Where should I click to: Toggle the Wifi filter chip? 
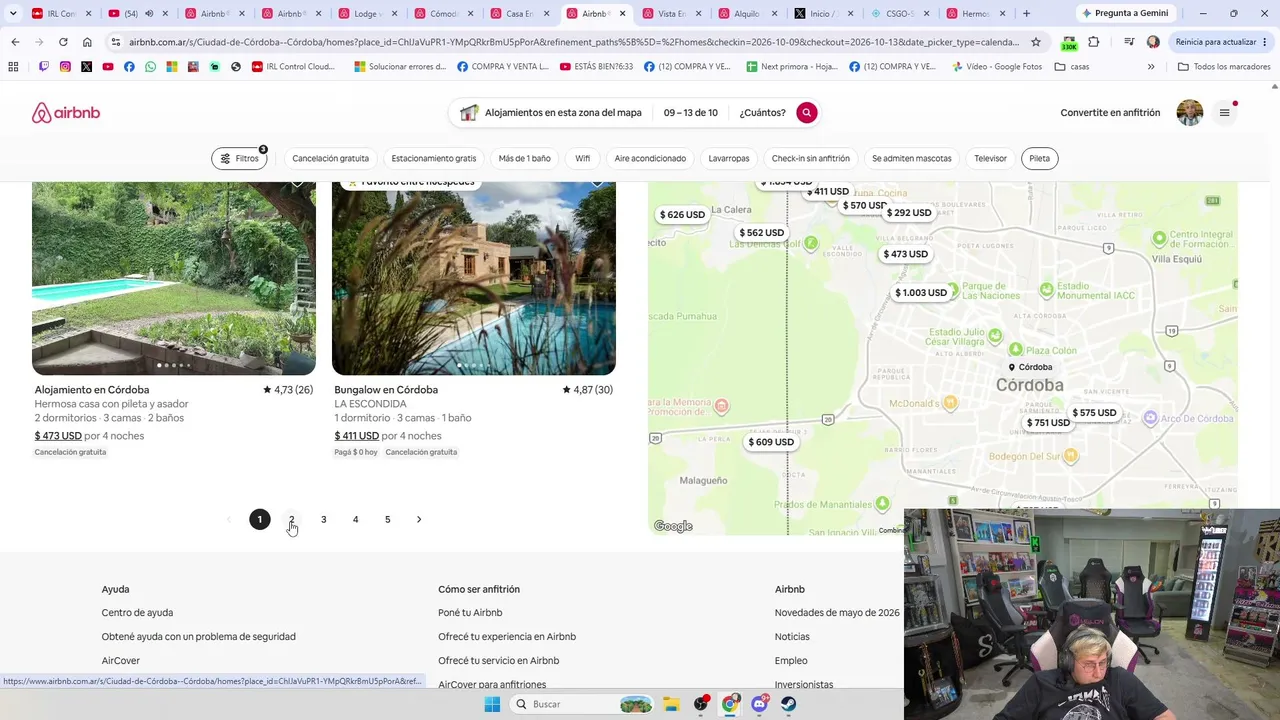[583, 159]
